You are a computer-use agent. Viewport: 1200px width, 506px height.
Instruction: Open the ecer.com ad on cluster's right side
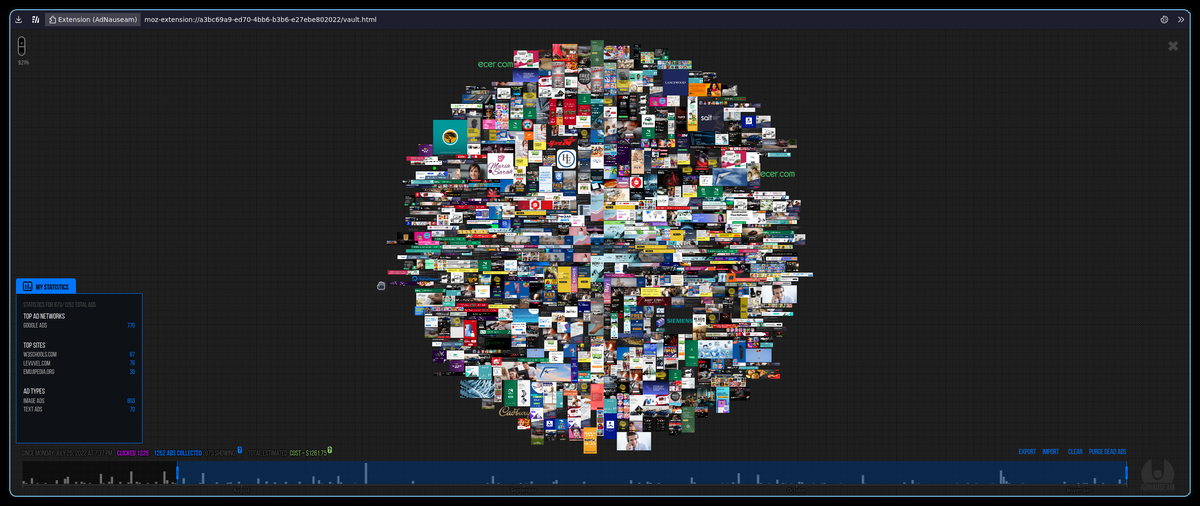776,173
